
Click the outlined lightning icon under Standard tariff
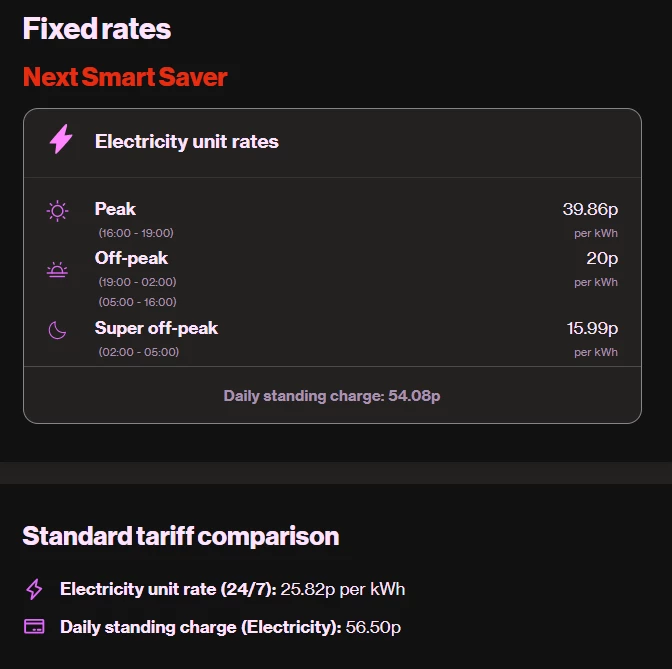tap(34, 589)
